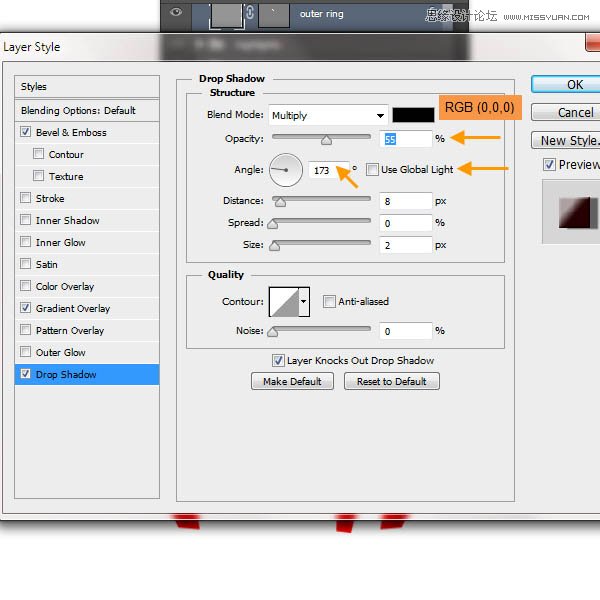Enable the Outer Glow checkbox
Image resolution: width=600 pixels, height=600 pixels.
click(26, 352)
